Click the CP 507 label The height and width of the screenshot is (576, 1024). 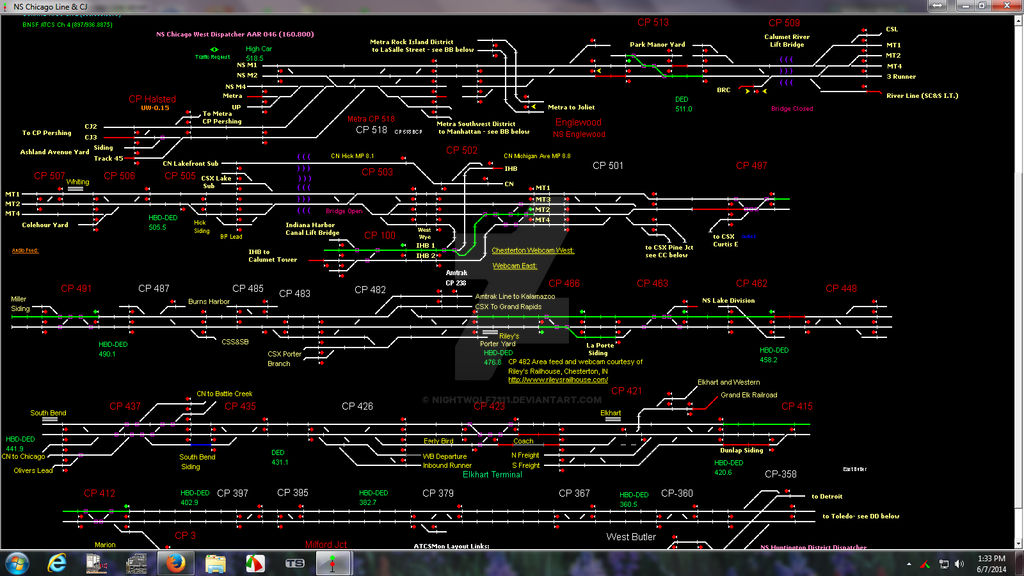49,176
